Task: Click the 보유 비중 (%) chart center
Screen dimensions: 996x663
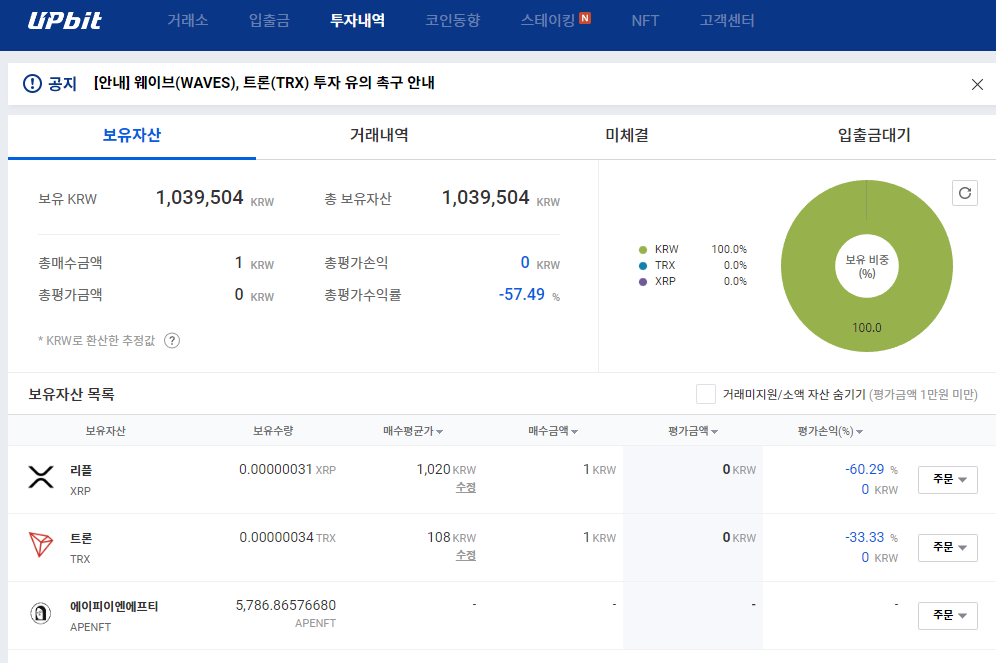Action: (867, 267)
